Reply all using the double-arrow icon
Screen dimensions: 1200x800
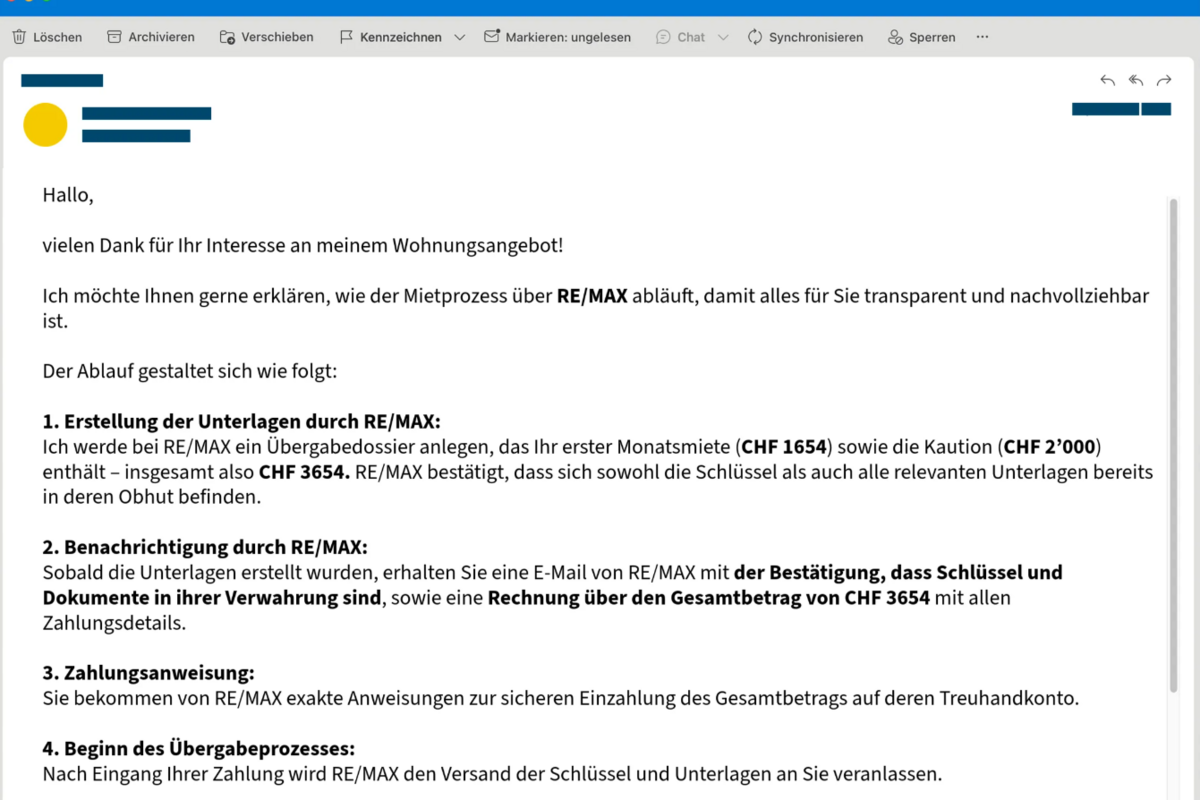(x=1135, y=80)
